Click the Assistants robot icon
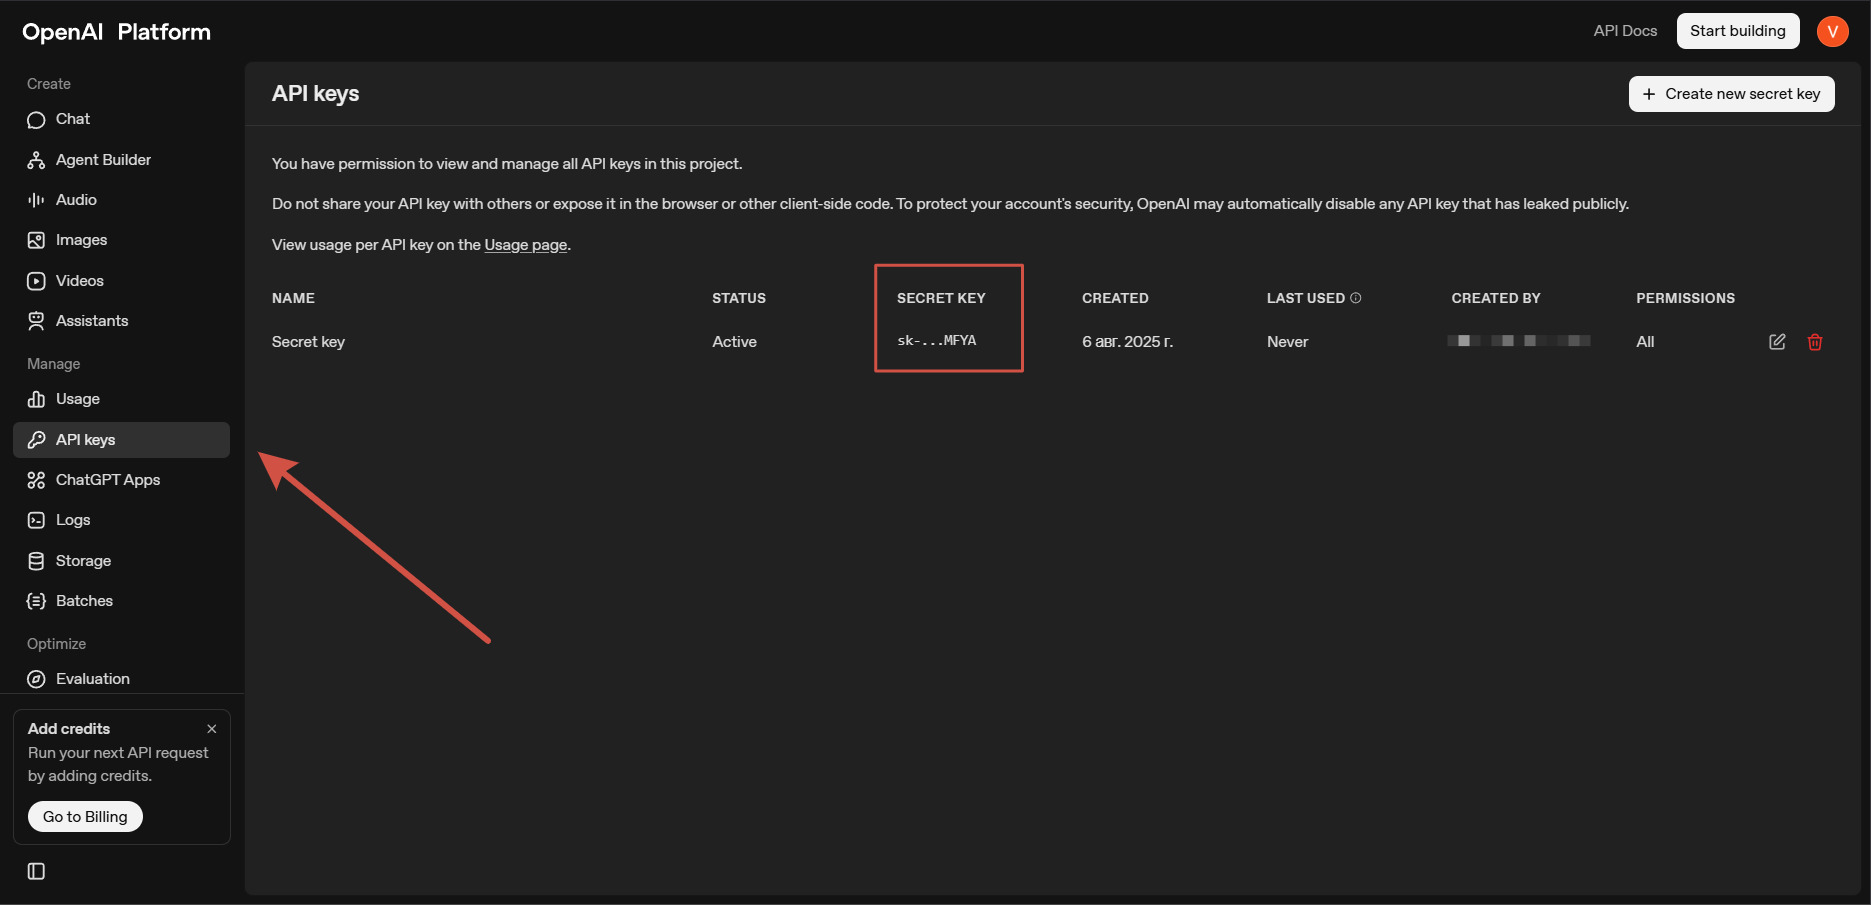The height and width of the screenshot is (905, 1871). coord(36,321)
